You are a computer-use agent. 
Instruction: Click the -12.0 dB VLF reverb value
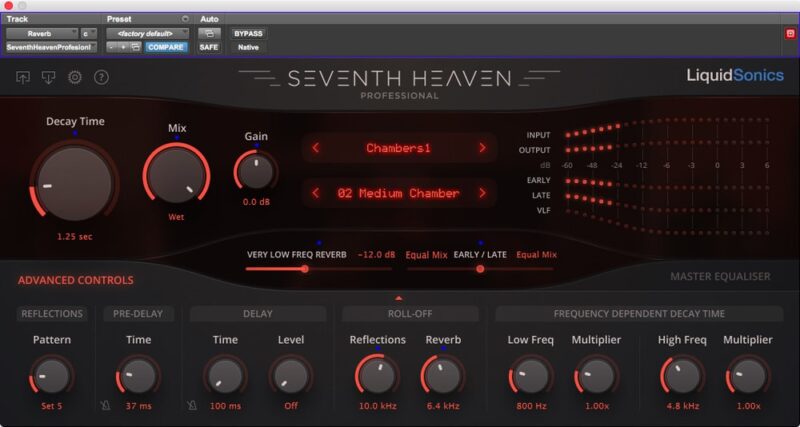coord(377,255)
